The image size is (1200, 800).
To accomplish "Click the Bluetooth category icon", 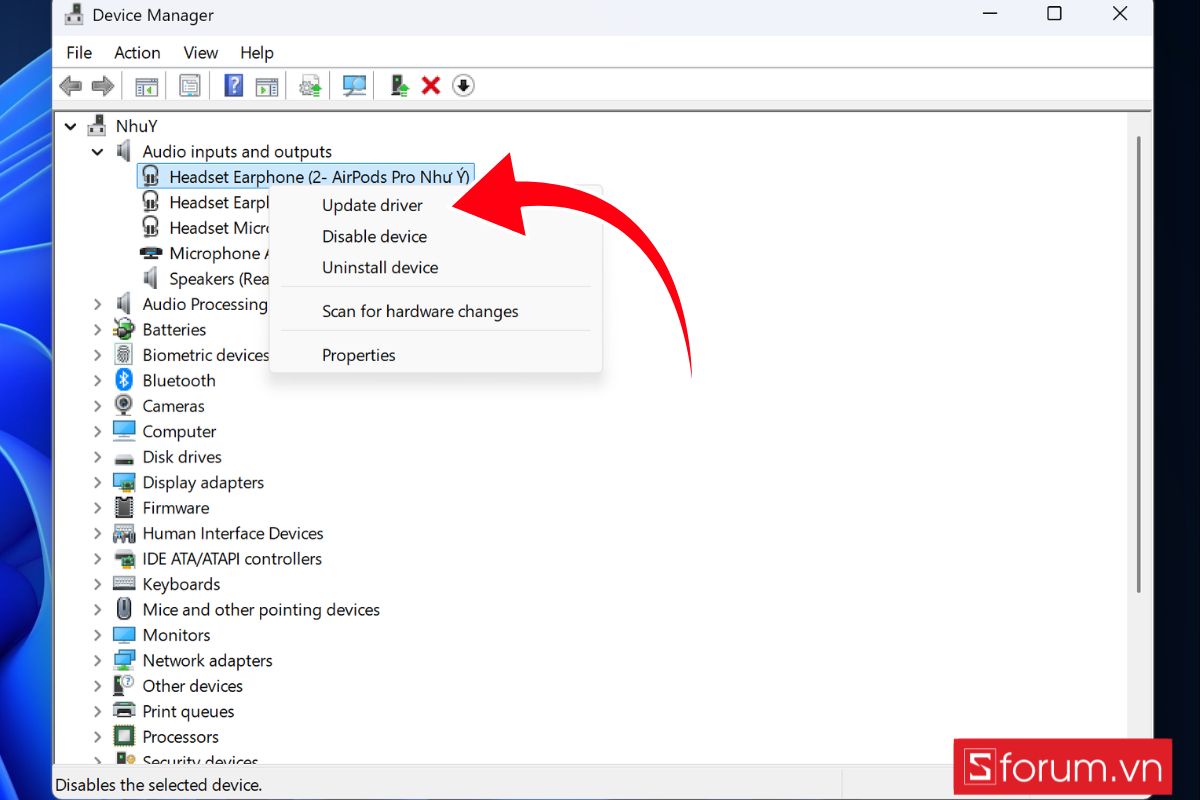I will point(124,380).
